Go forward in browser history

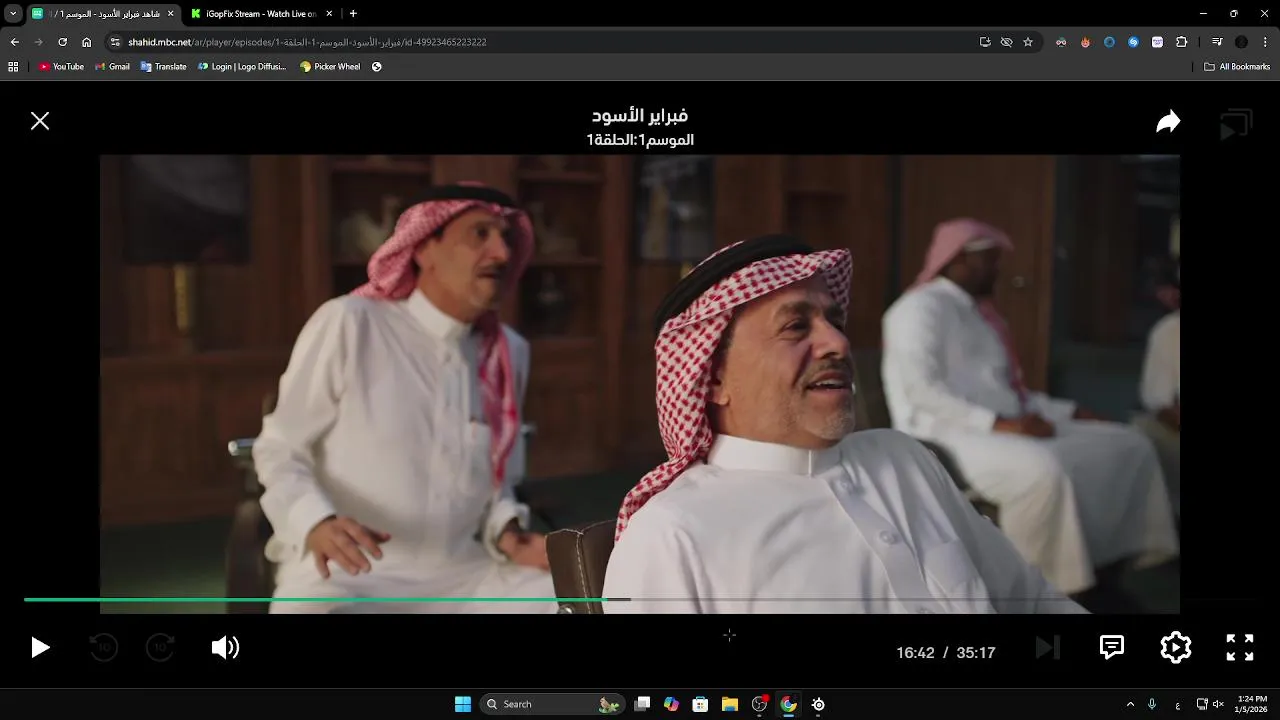[38, 42]
